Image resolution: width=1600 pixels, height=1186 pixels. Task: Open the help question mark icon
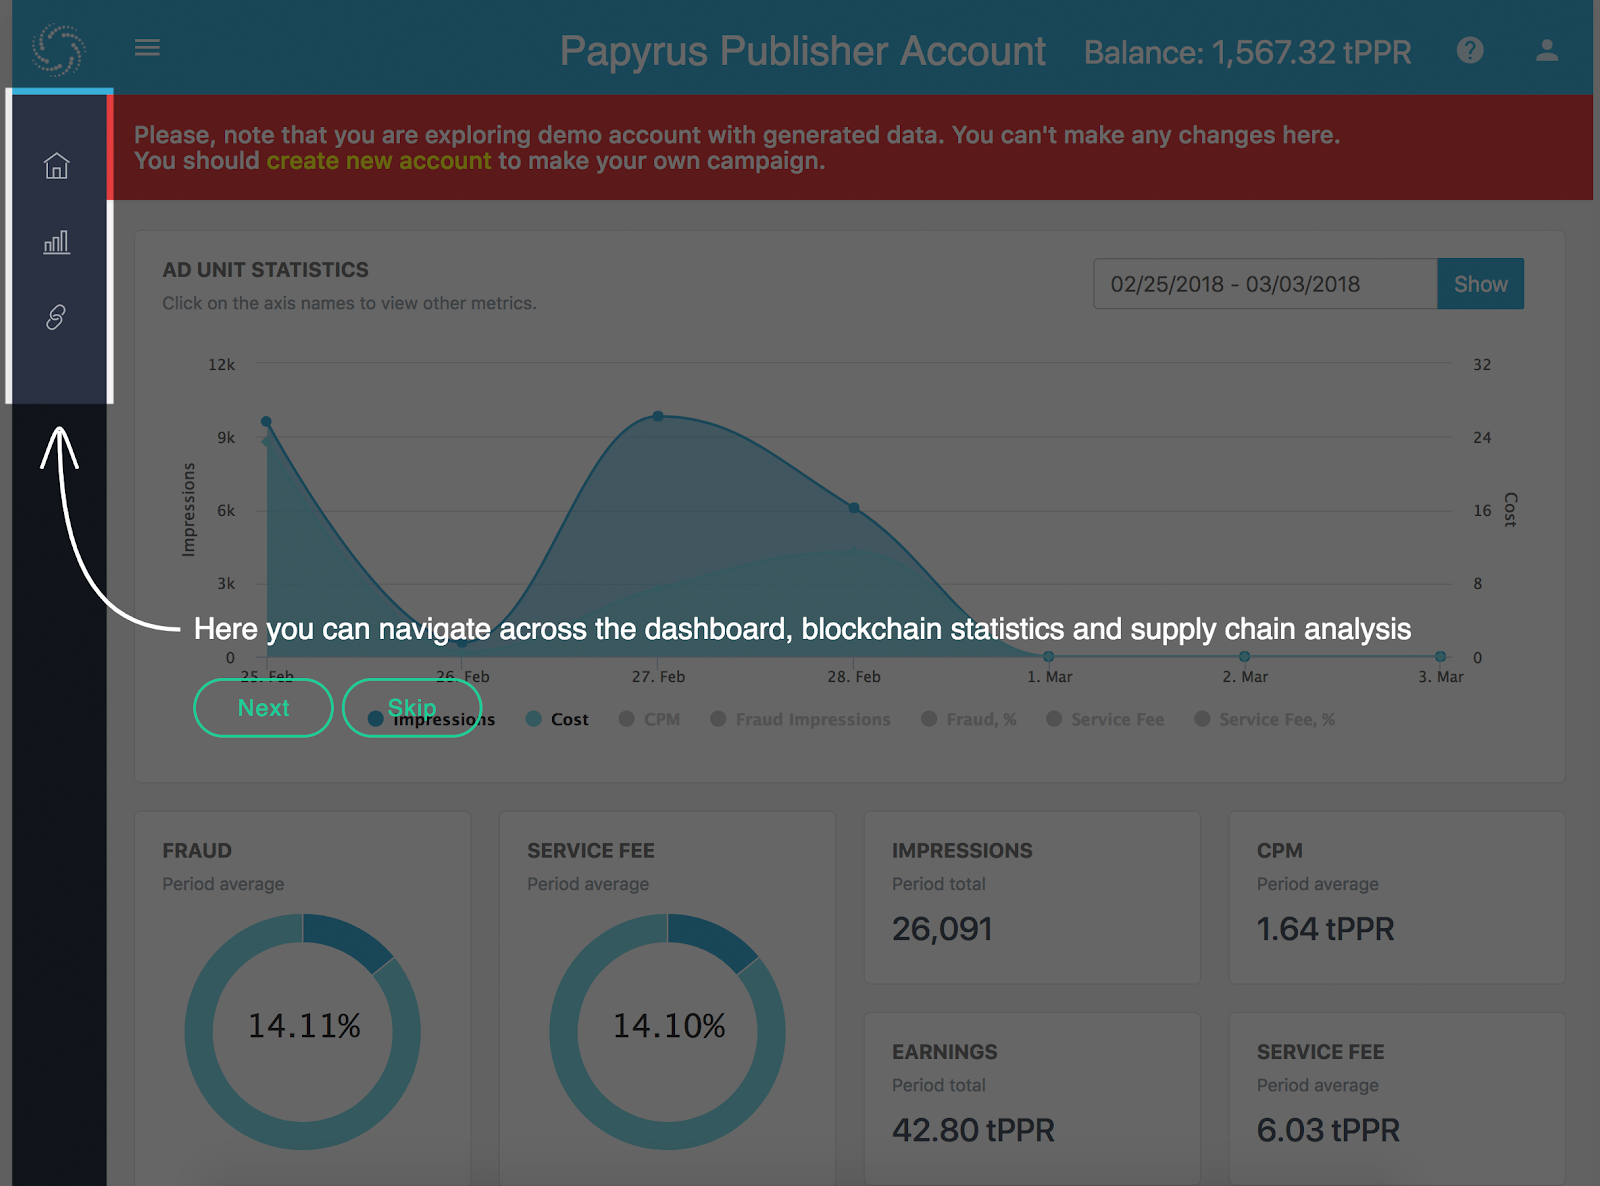pyautogui.click(x=1470, y=50)
